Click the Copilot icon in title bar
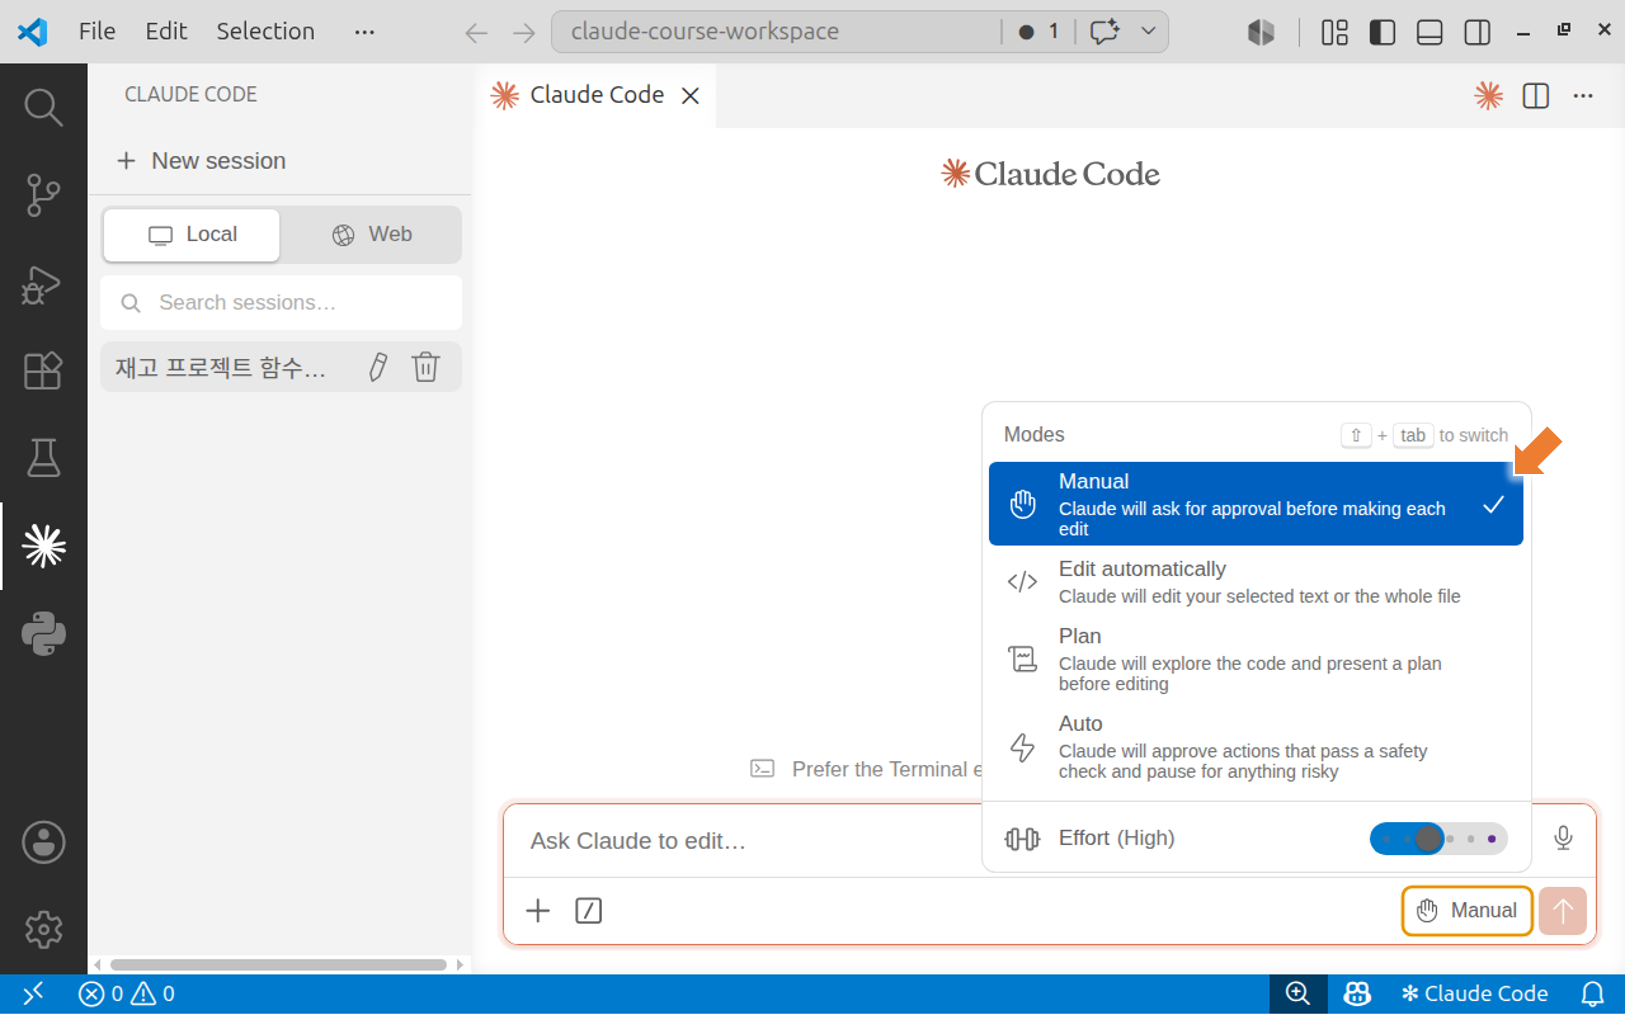This screenshot has width=1625, height=1015. pyautogui.click(x=1261, y=32)
